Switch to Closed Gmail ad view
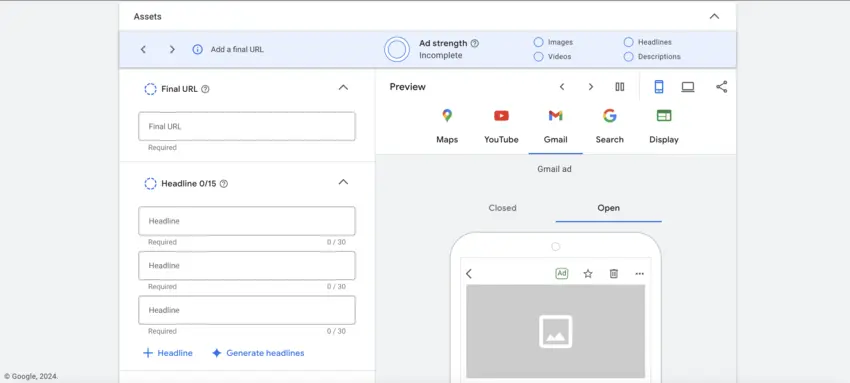The height and width of the screenshot is (383, 850). 503,208
